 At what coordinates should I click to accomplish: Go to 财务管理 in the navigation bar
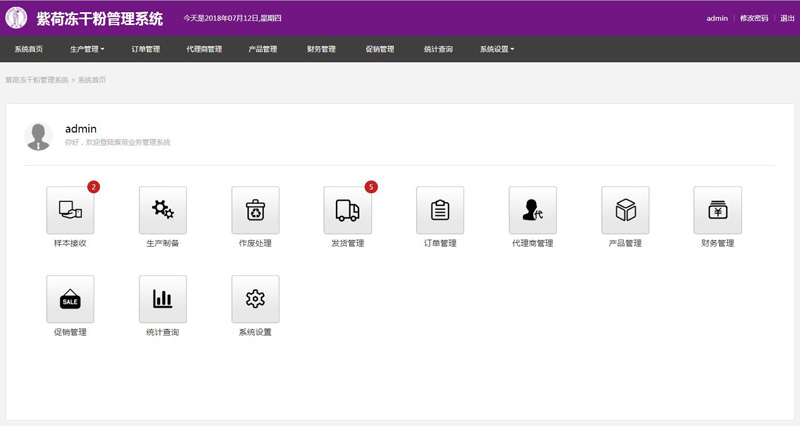click(321, 49)
